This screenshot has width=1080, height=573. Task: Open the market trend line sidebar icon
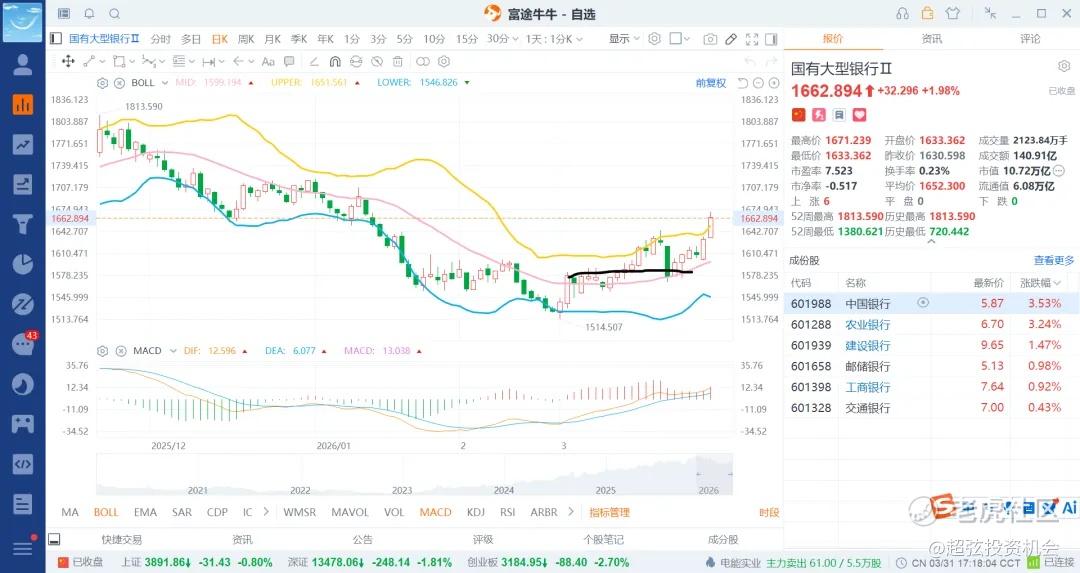click(23, 145)
